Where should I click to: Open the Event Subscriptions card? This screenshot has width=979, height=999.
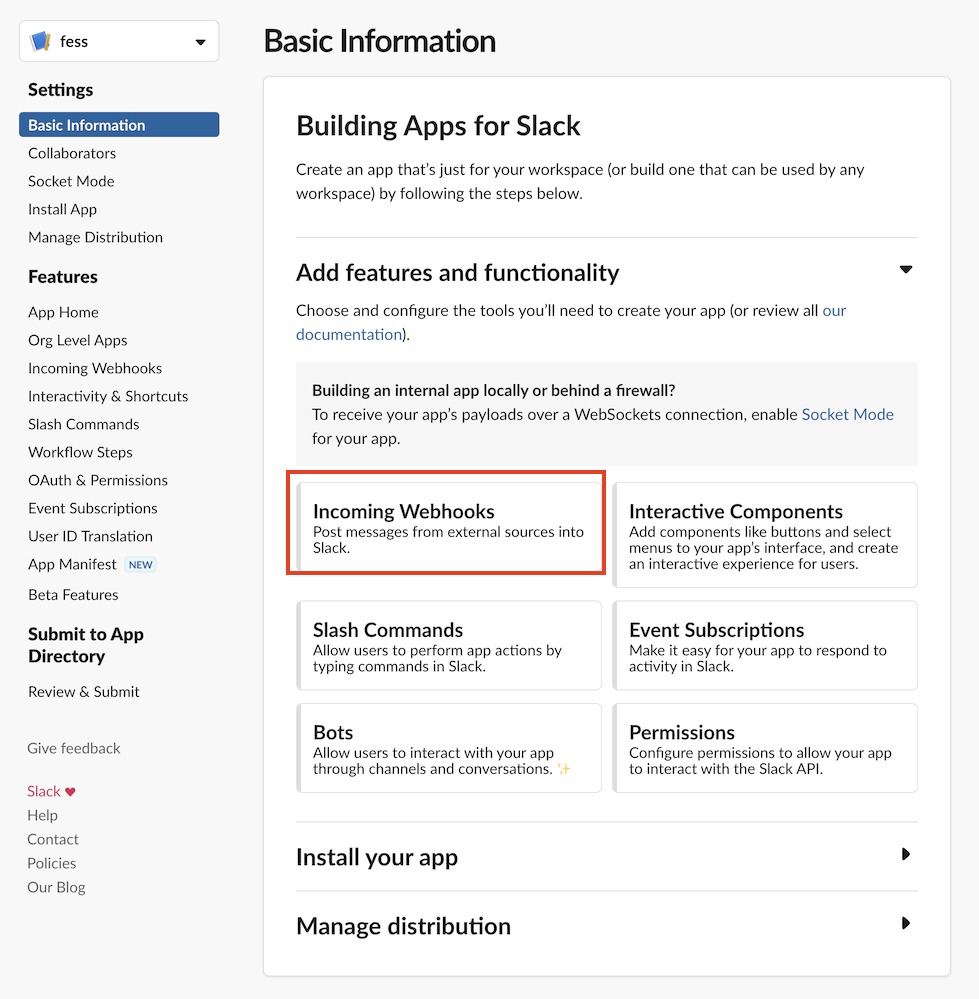coord(765,645)
